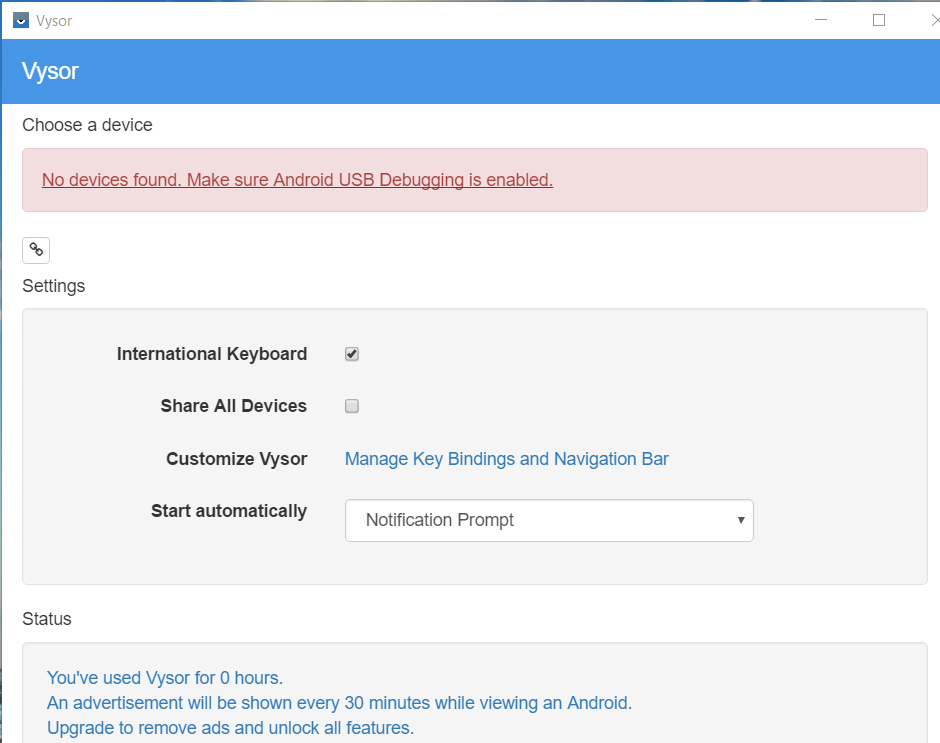This screenshot has width=940, height=743.
Task: Click the Vysor app icon in title bar
Action: pos(21,20)
